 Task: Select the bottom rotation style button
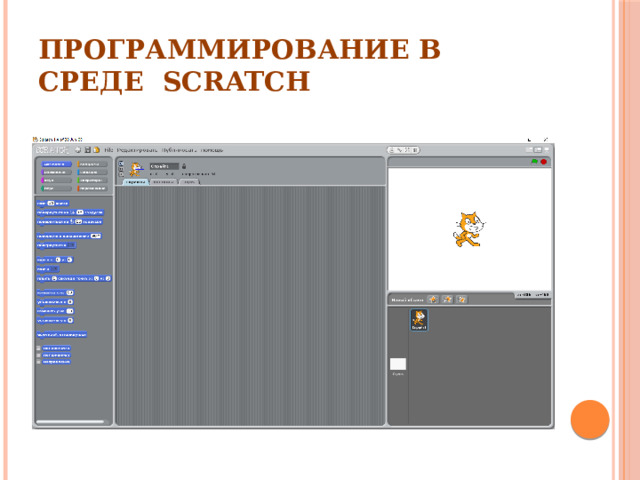coord(121,175)
